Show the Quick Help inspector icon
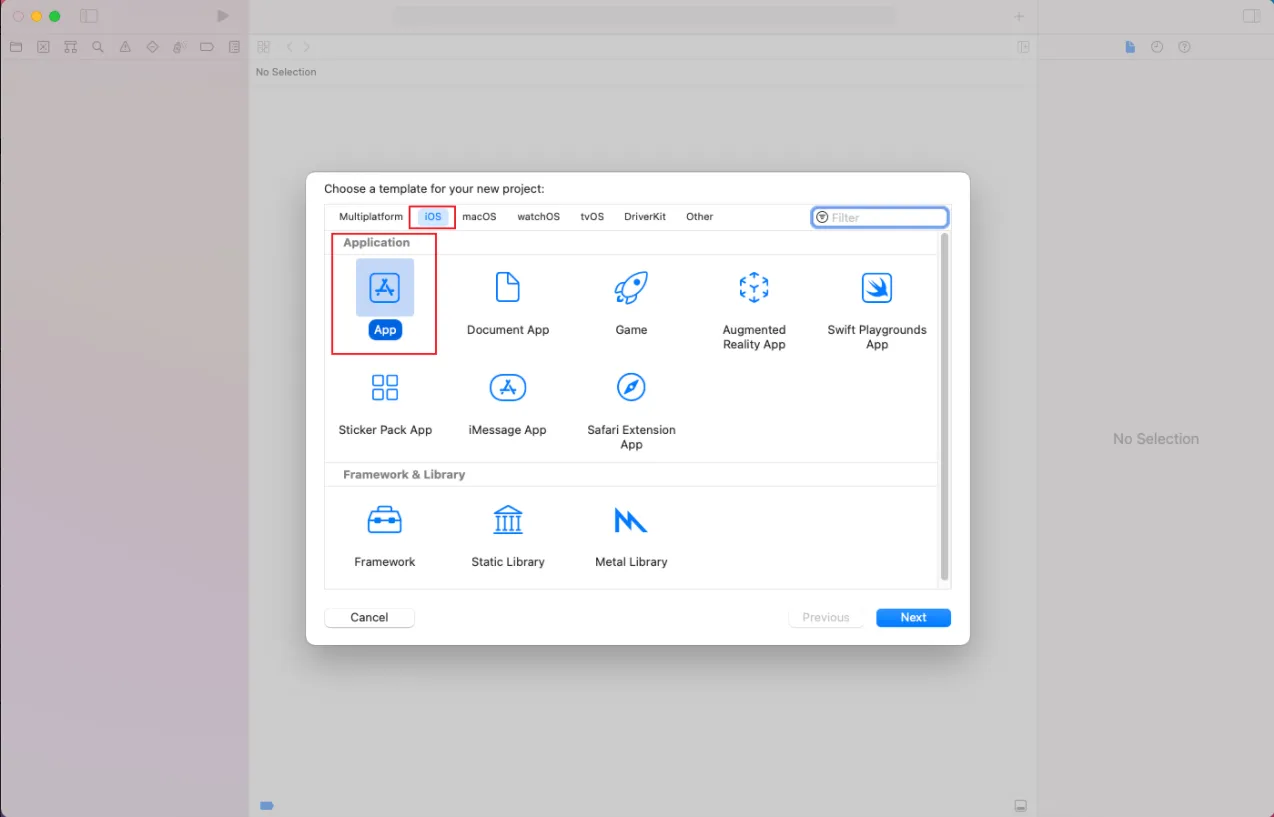Viewport: 1274px width, 817px height. pyautogui.click(x=1184, y=47)
